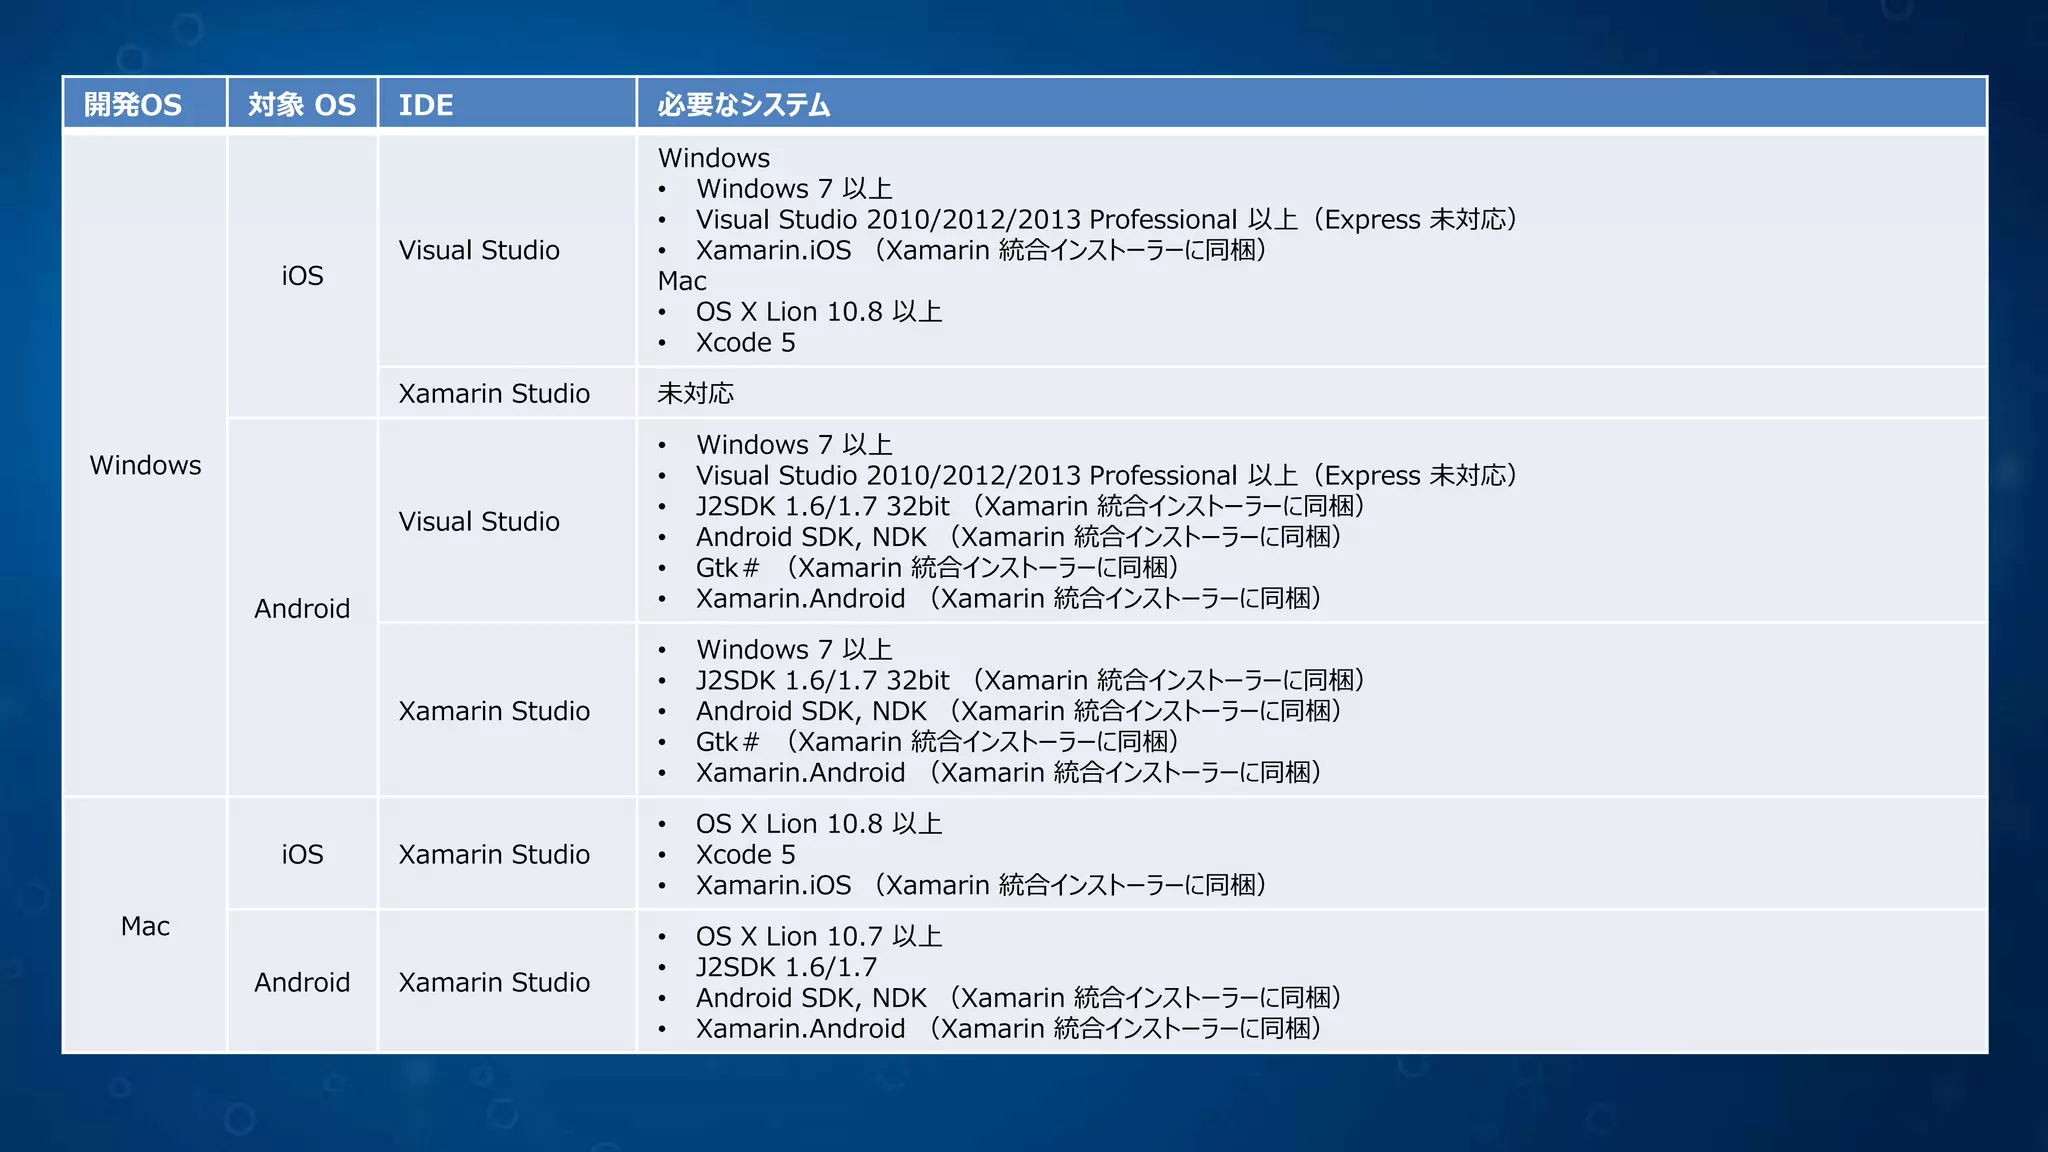2048x1152 pixels.
Task: Click Android target cell for Windows development
Action: tap(302, 608)
